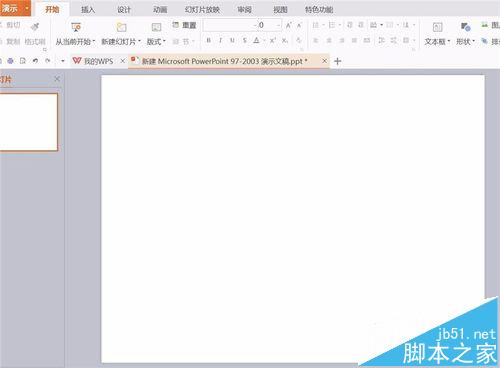Image resolution: width=500 pixels, height=368 pixels.
Task: Open the 特色功能 ribbon tab
Action: [319, 9]
